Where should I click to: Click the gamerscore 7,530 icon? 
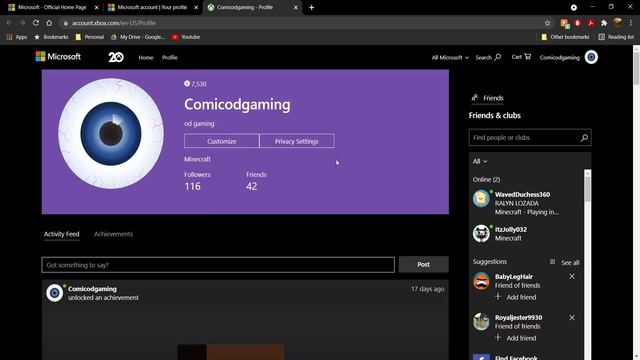[187, 84]
